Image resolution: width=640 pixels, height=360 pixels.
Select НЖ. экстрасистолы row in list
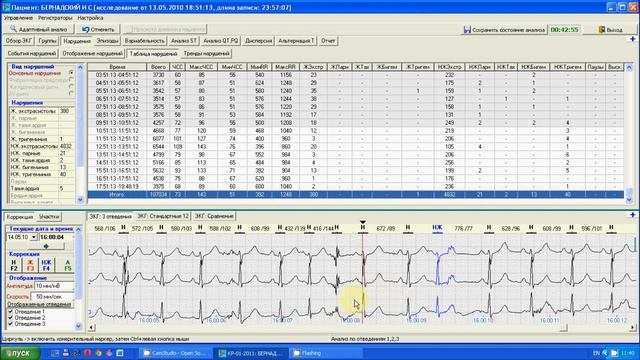point(41,146)
